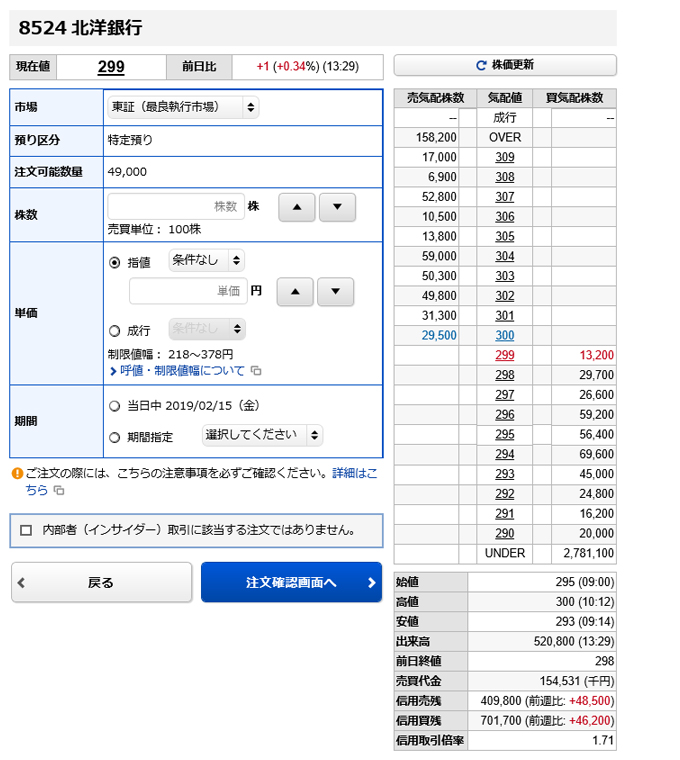Proceed to 注文確認画面へ button

click(291, 582)
